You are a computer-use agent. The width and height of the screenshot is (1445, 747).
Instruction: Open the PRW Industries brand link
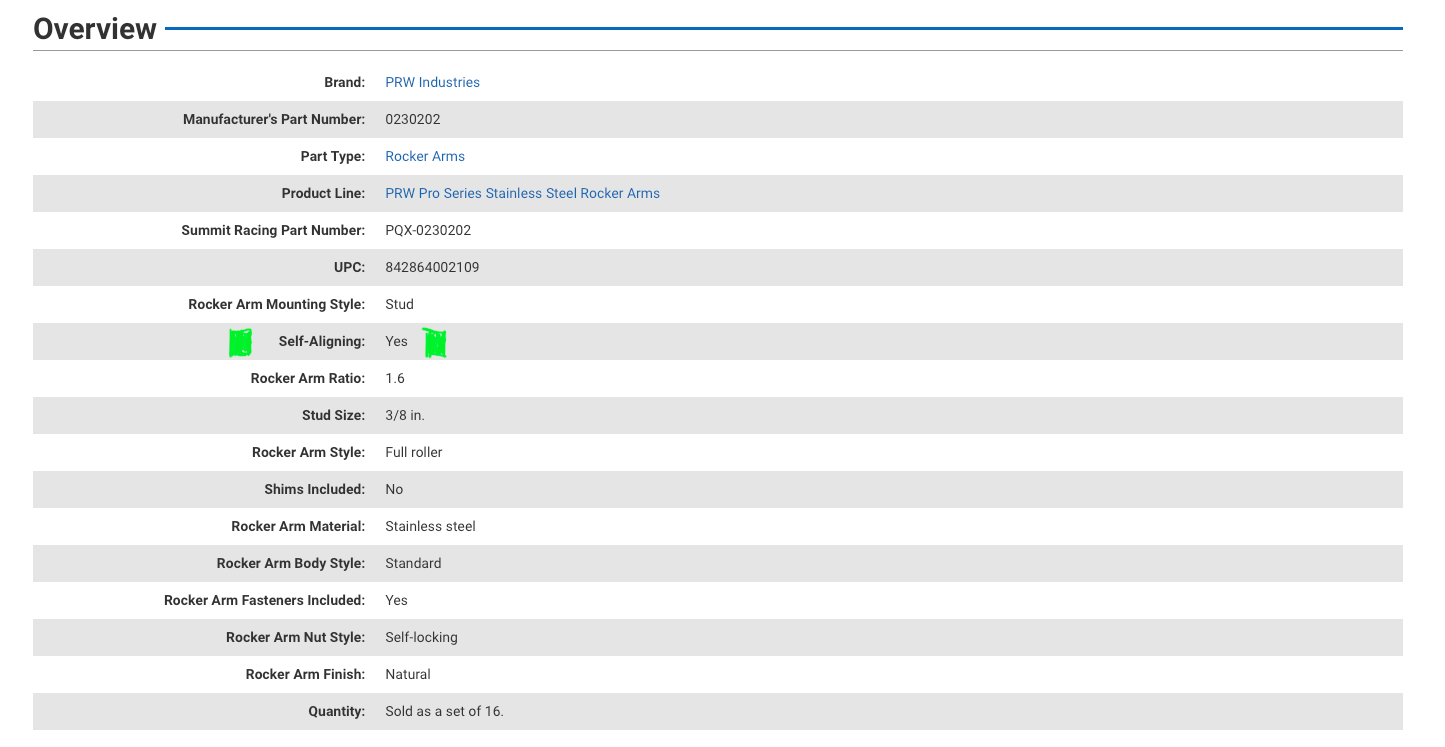(x=432, y=82)
